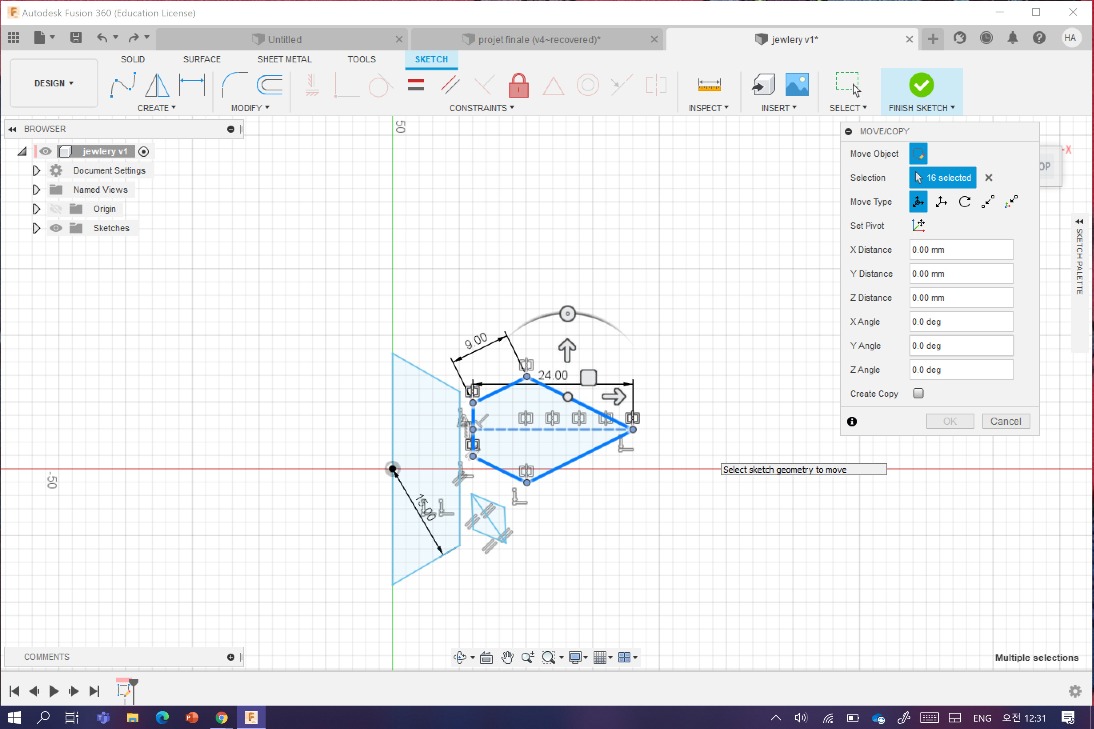Click Cancel in Move/Copy dialog
The image size is (1094, 729).
coord(1005,421)
